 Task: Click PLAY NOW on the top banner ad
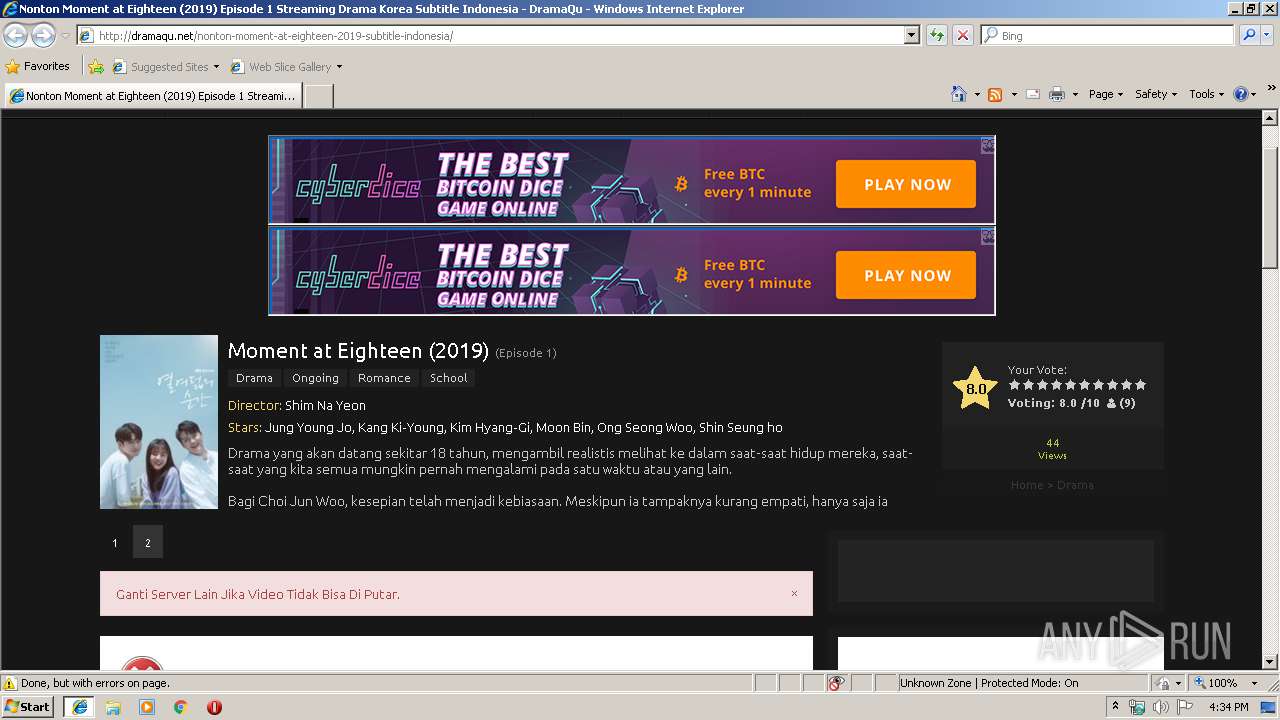click(x=906, y=184)
